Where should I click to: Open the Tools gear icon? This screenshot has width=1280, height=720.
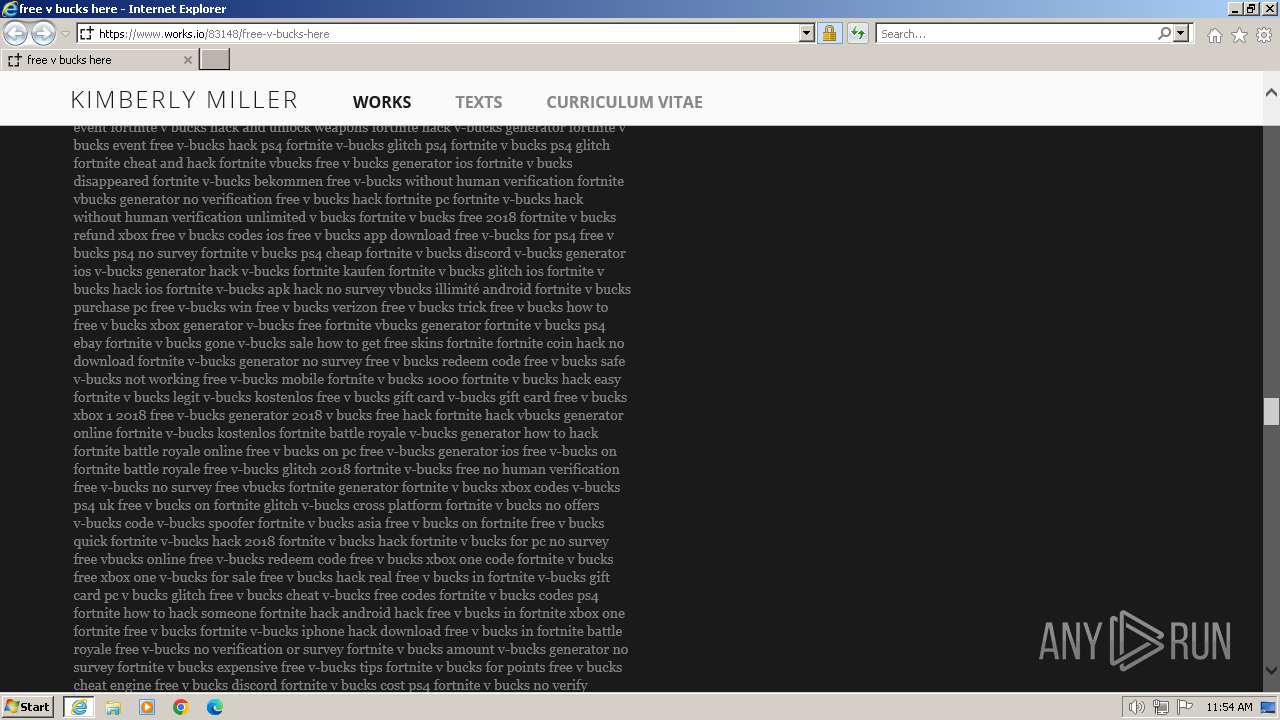1264,35
